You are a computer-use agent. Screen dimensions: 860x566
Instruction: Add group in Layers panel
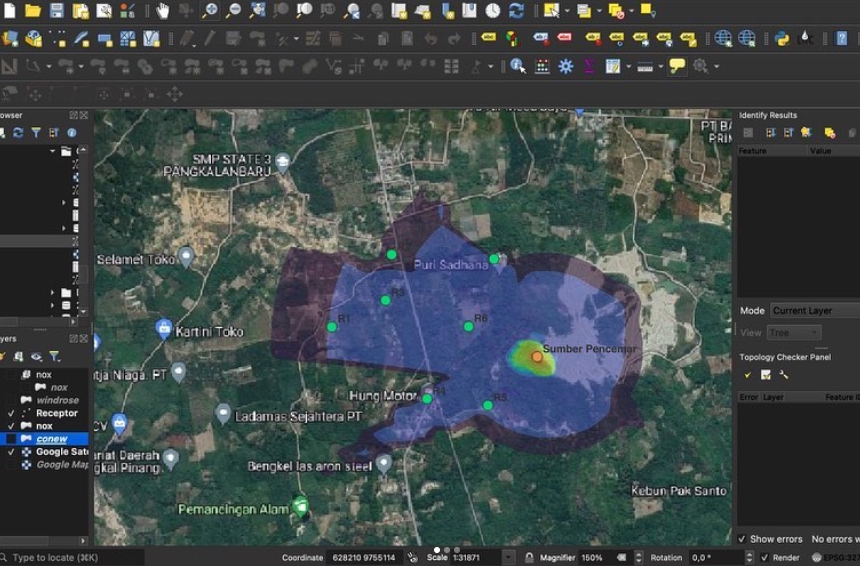coord(18,357)
